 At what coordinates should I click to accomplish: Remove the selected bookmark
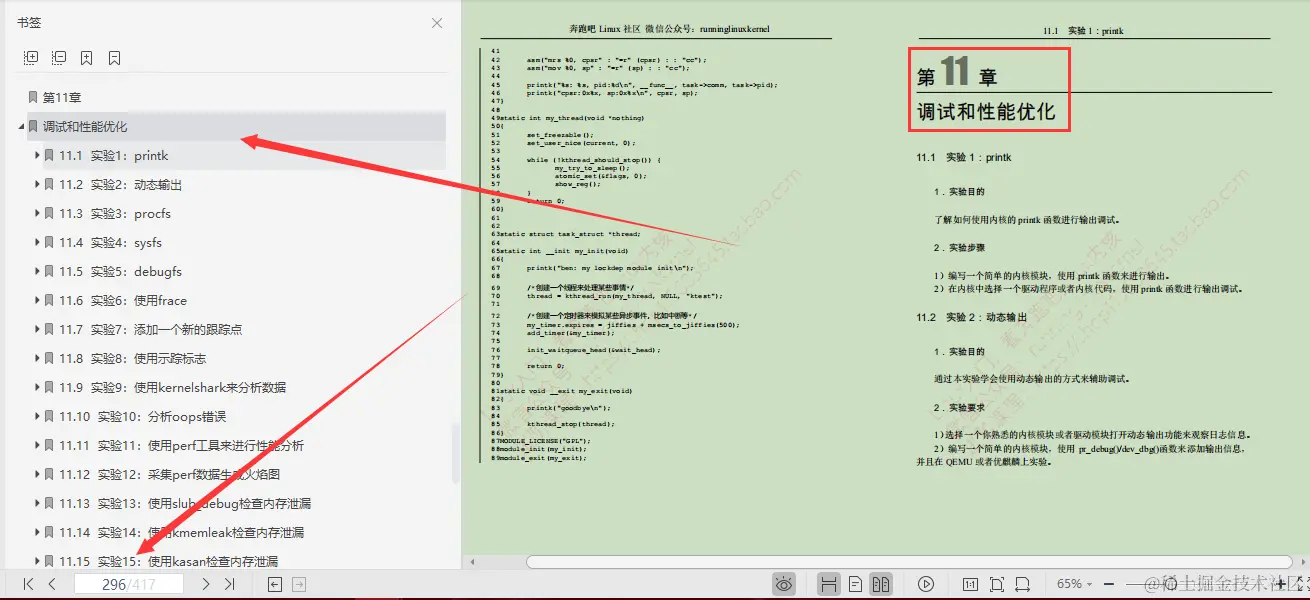click(114, 58)
